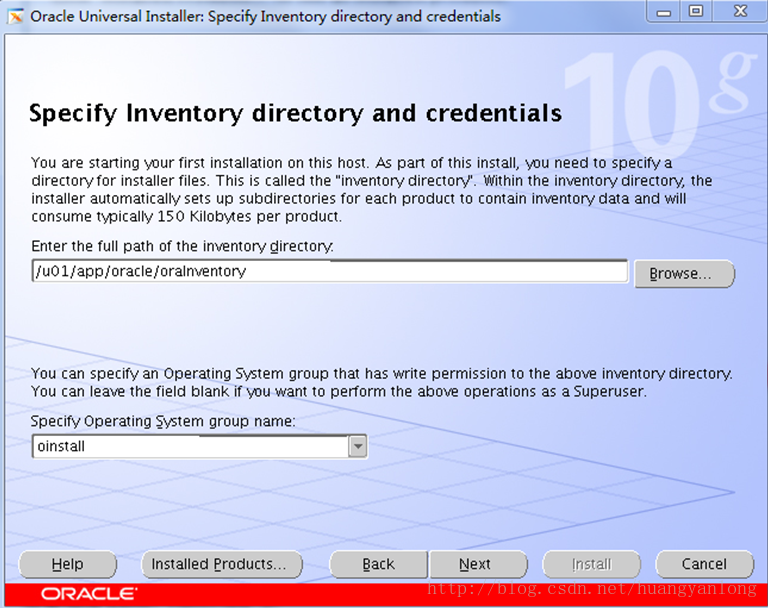Click the inventory directory path field
This screenshot has height=608, width=768.
[x=330, y=271]
